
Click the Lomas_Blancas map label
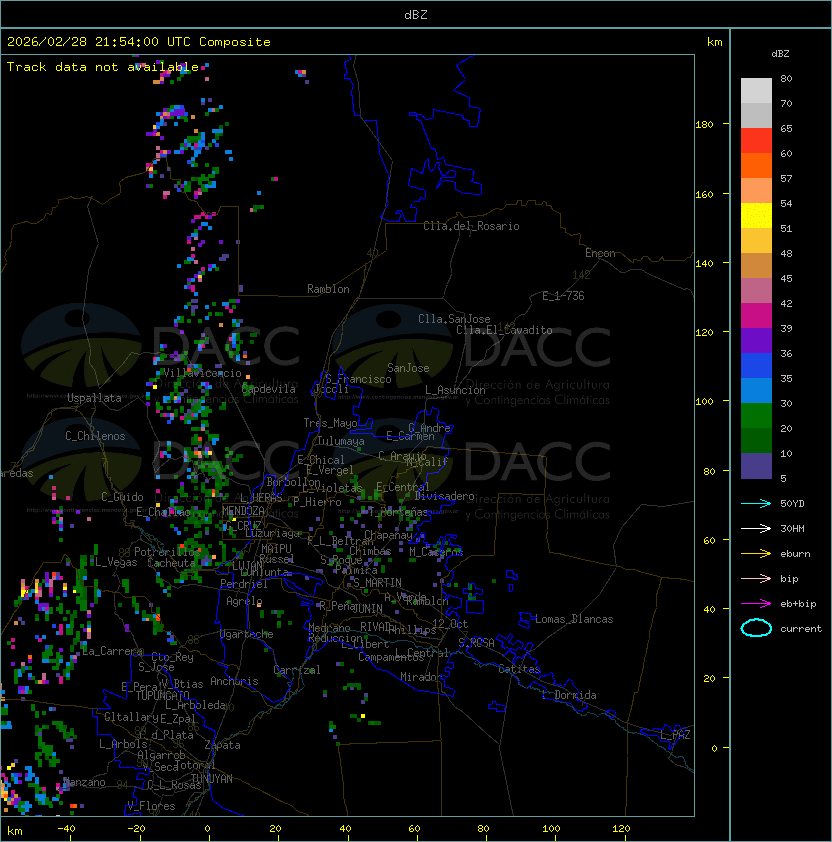point(574,619)
